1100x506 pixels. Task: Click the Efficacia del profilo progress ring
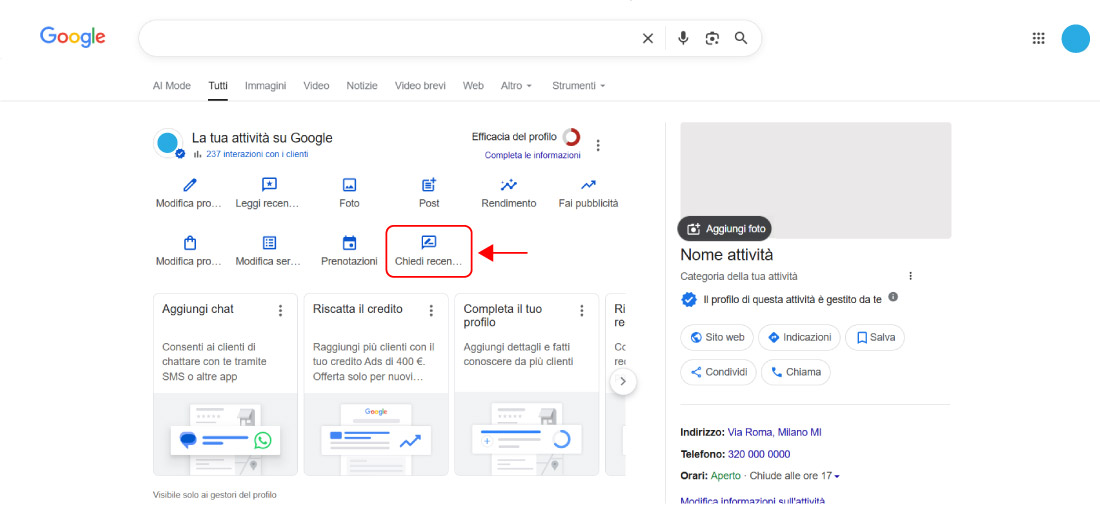point(571,137)
